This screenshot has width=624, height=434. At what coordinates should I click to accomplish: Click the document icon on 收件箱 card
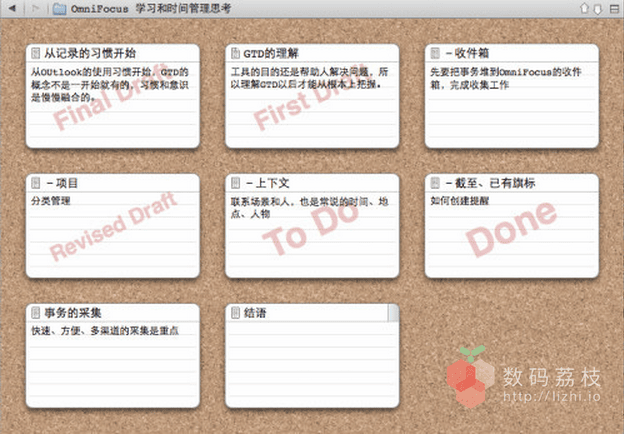[x=435, y=53]
